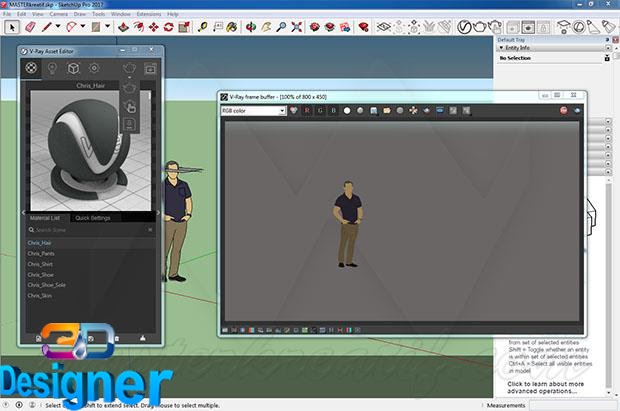The width and height of the screenshot is (620, 411).
Task: Stop rendering with red button
Action: point(563,111)
